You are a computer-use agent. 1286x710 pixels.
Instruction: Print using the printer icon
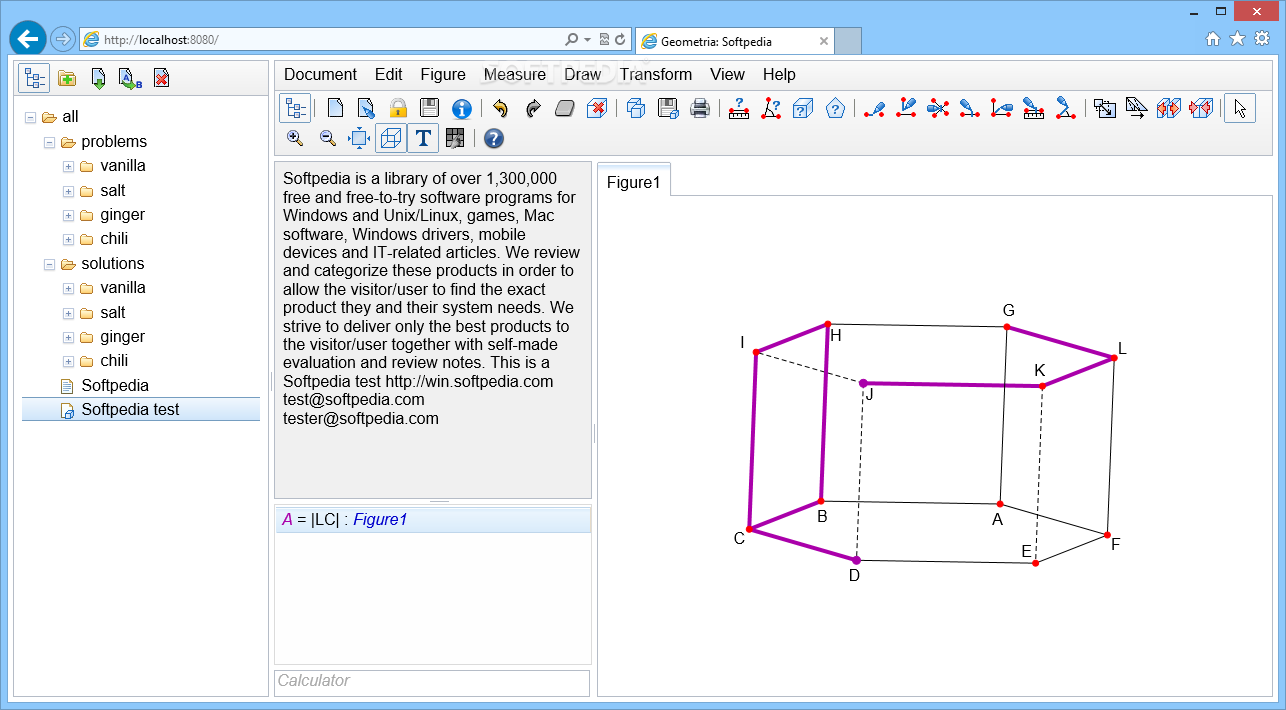700,108
